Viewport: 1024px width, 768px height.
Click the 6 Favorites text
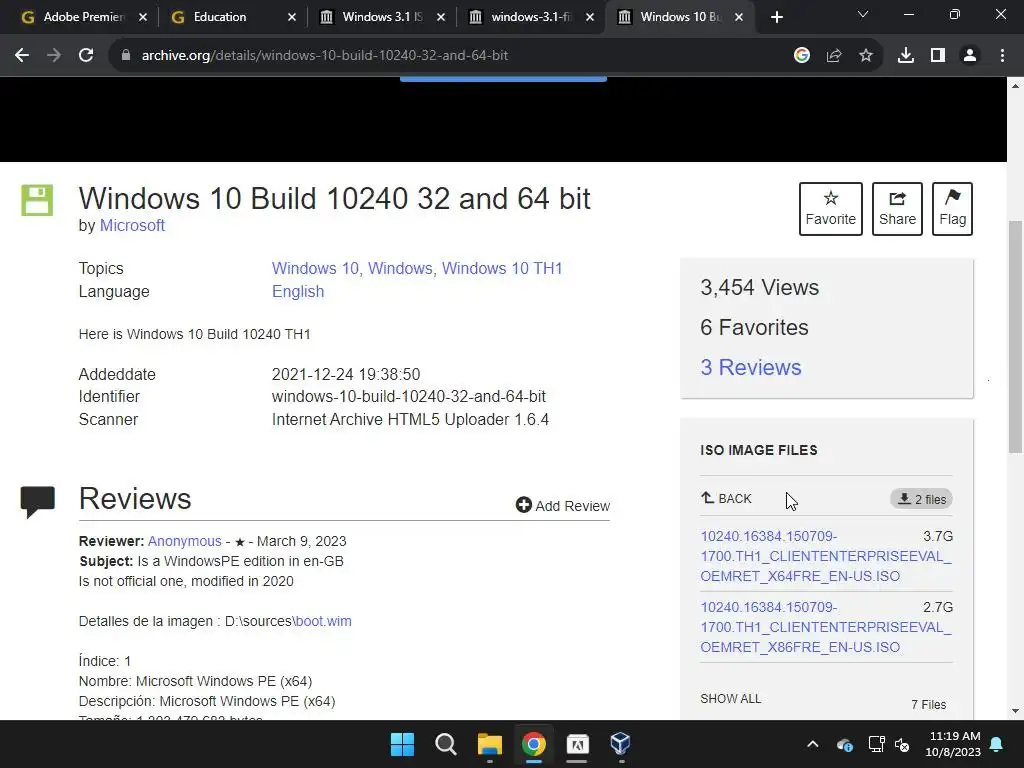pyautogui.click(x=754, y=327)
